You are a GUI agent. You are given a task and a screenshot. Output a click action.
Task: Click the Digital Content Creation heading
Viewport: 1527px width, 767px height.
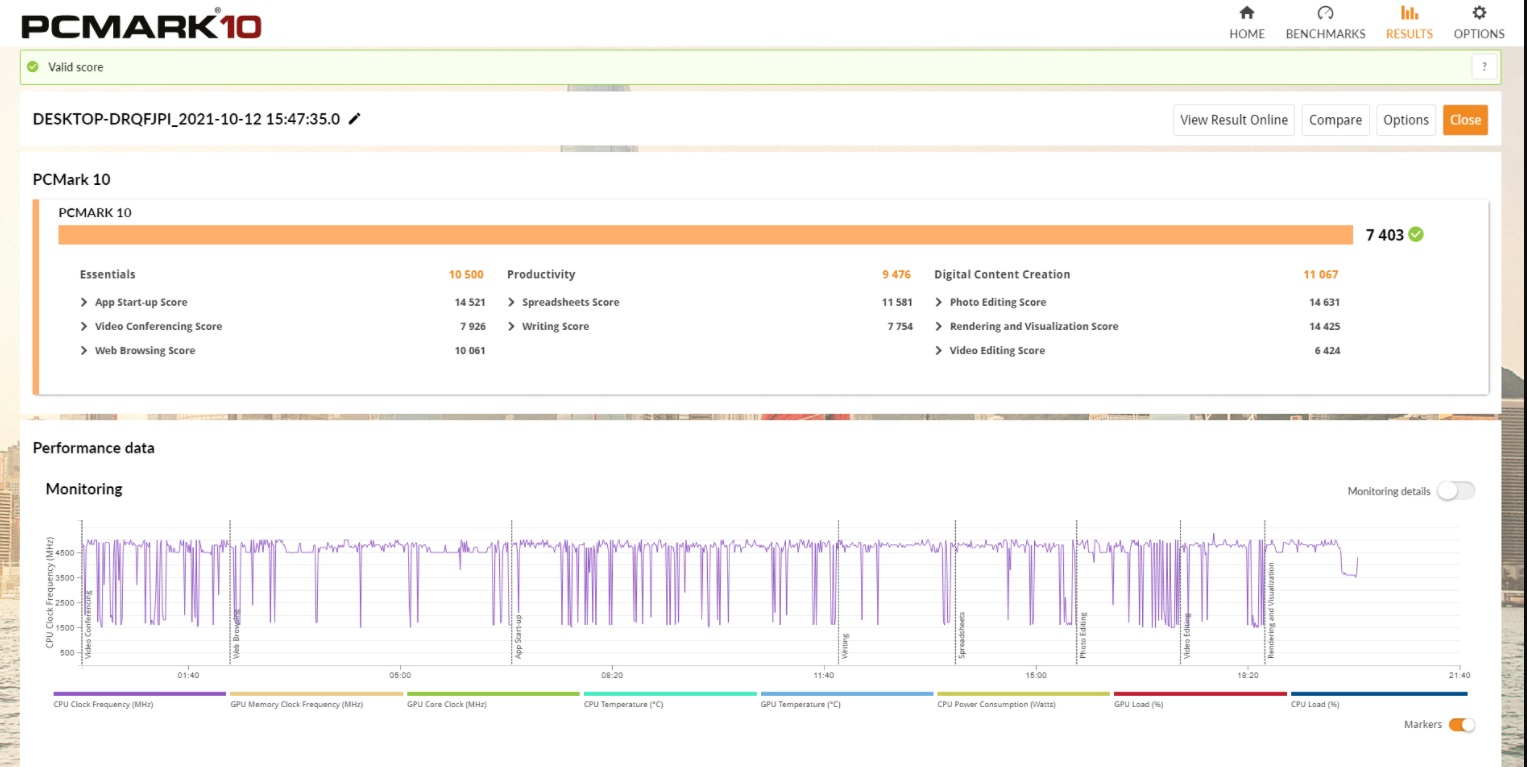tap(1002, 274)
